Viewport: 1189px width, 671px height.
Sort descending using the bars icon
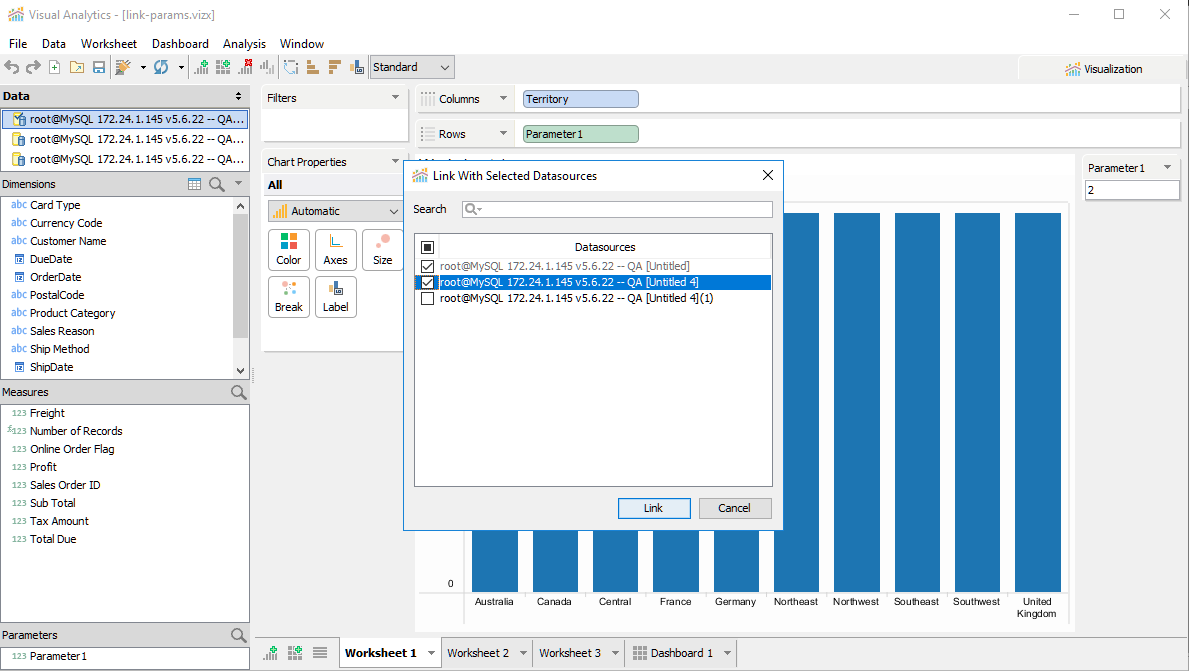[x=334, y=67]
